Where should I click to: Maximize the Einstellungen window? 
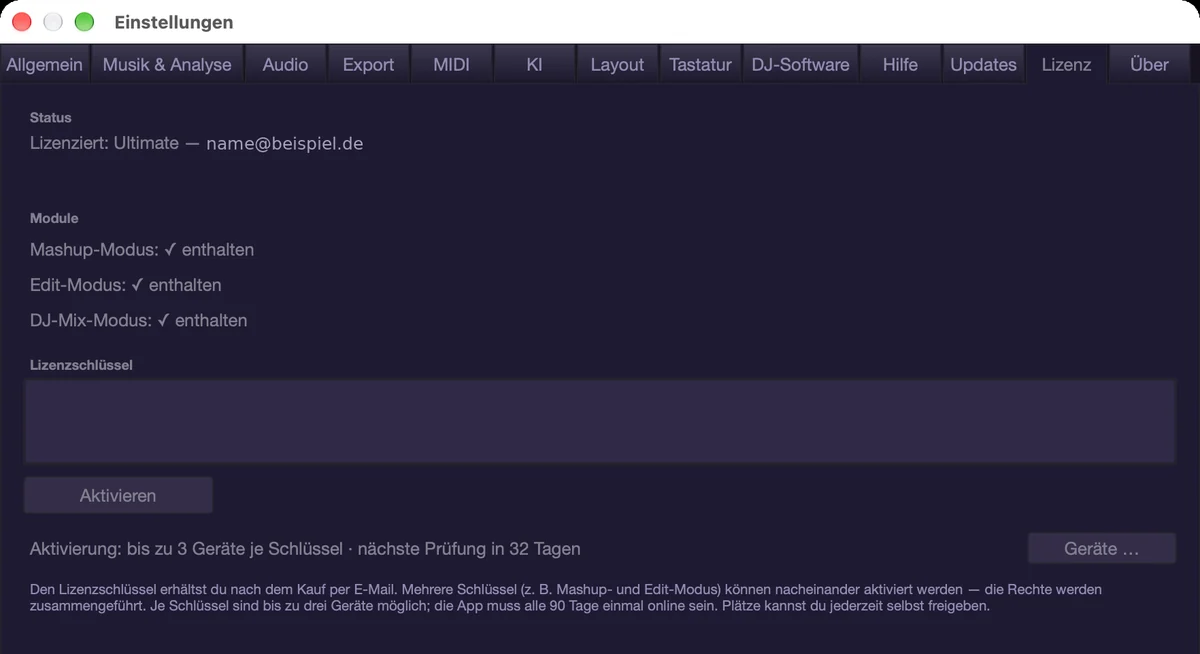pyautogui.click(x=84, y=22)
